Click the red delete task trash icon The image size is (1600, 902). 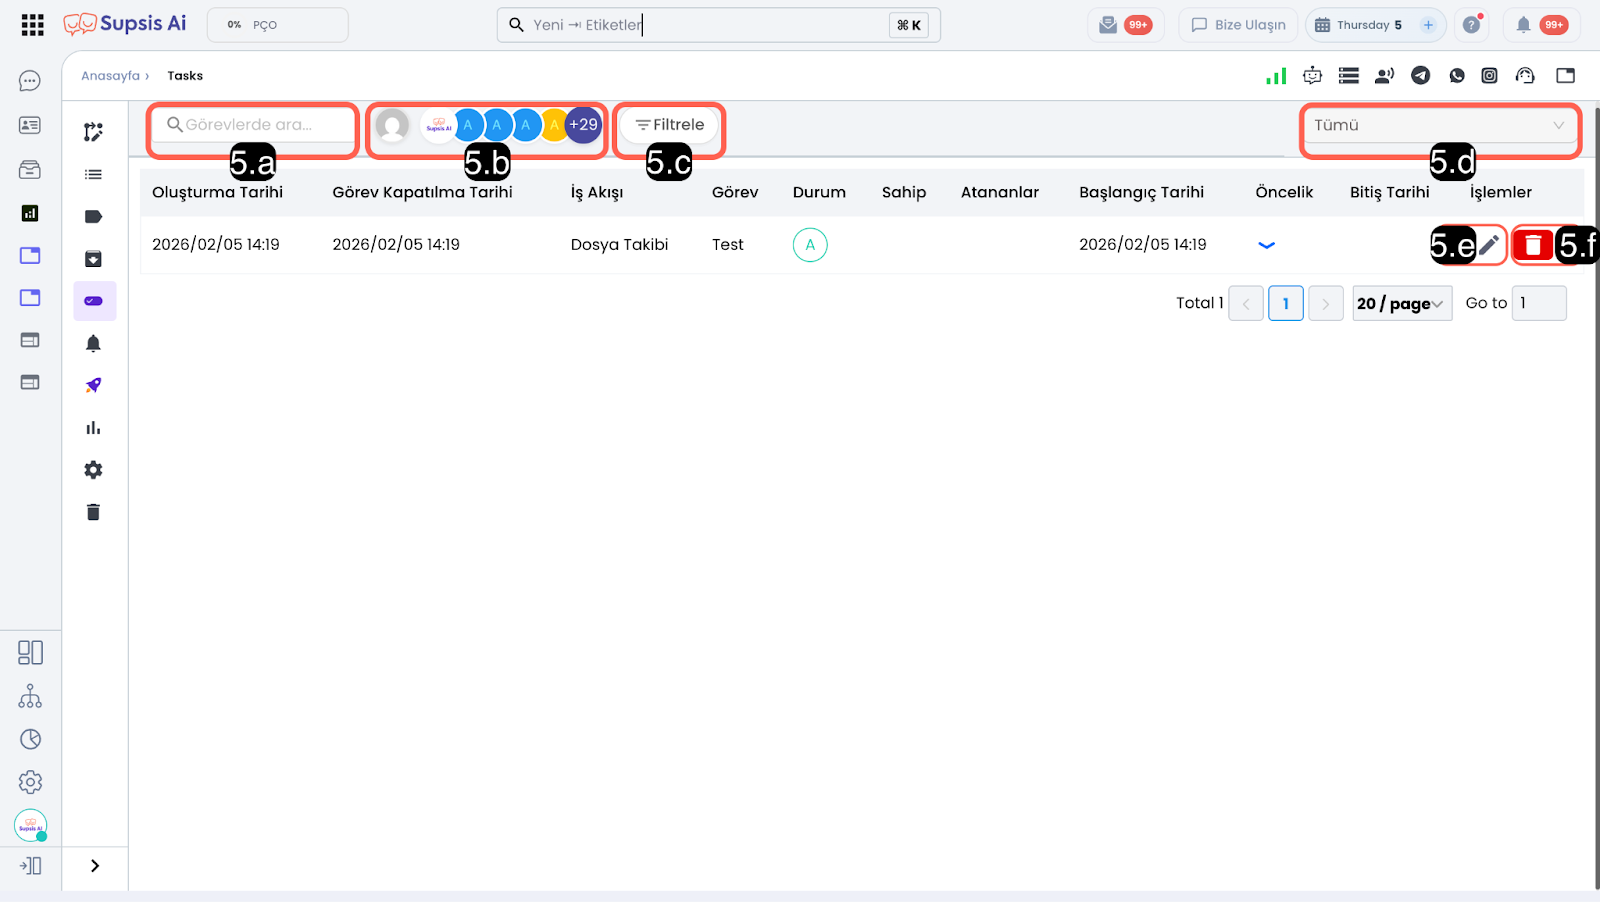coord(1532,245)
